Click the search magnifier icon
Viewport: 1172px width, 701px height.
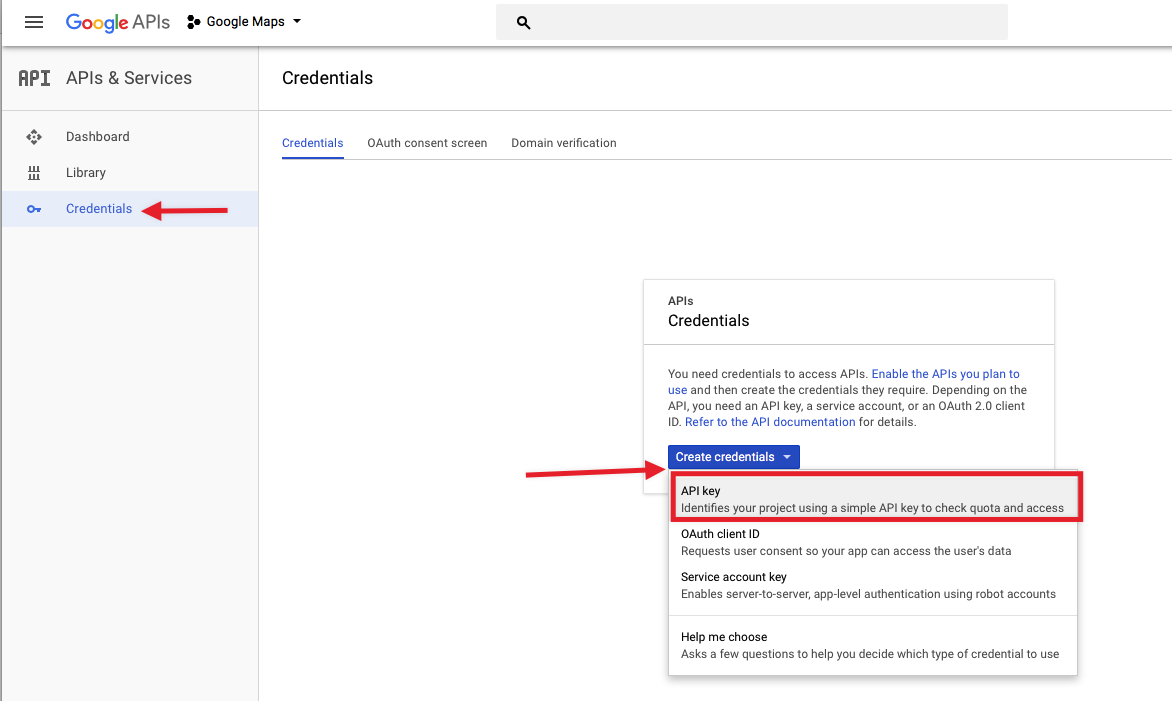[x=523, y=23]
